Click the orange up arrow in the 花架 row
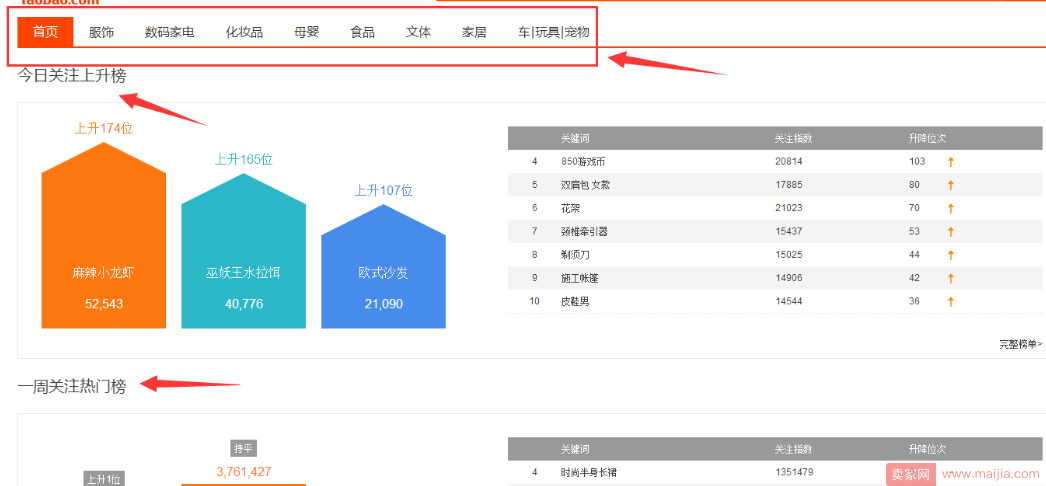Image resolution: width=1046 pixels, height=486 pixels. coord(951,208)
